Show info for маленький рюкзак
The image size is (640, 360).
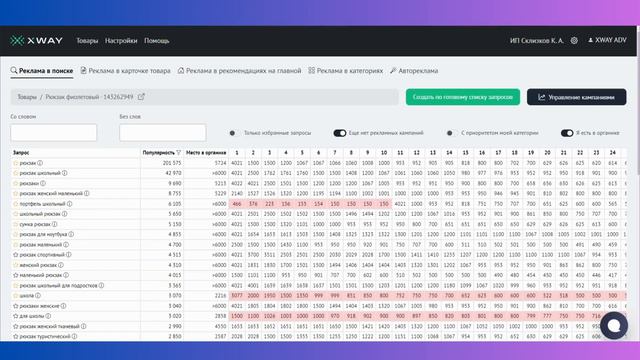point(66,275)
